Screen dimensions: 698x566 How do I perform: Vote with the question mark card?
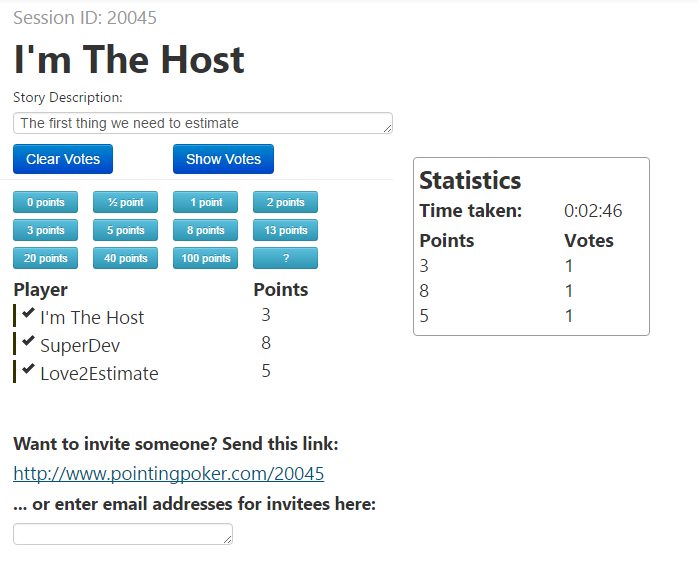(x=285, y=258)
